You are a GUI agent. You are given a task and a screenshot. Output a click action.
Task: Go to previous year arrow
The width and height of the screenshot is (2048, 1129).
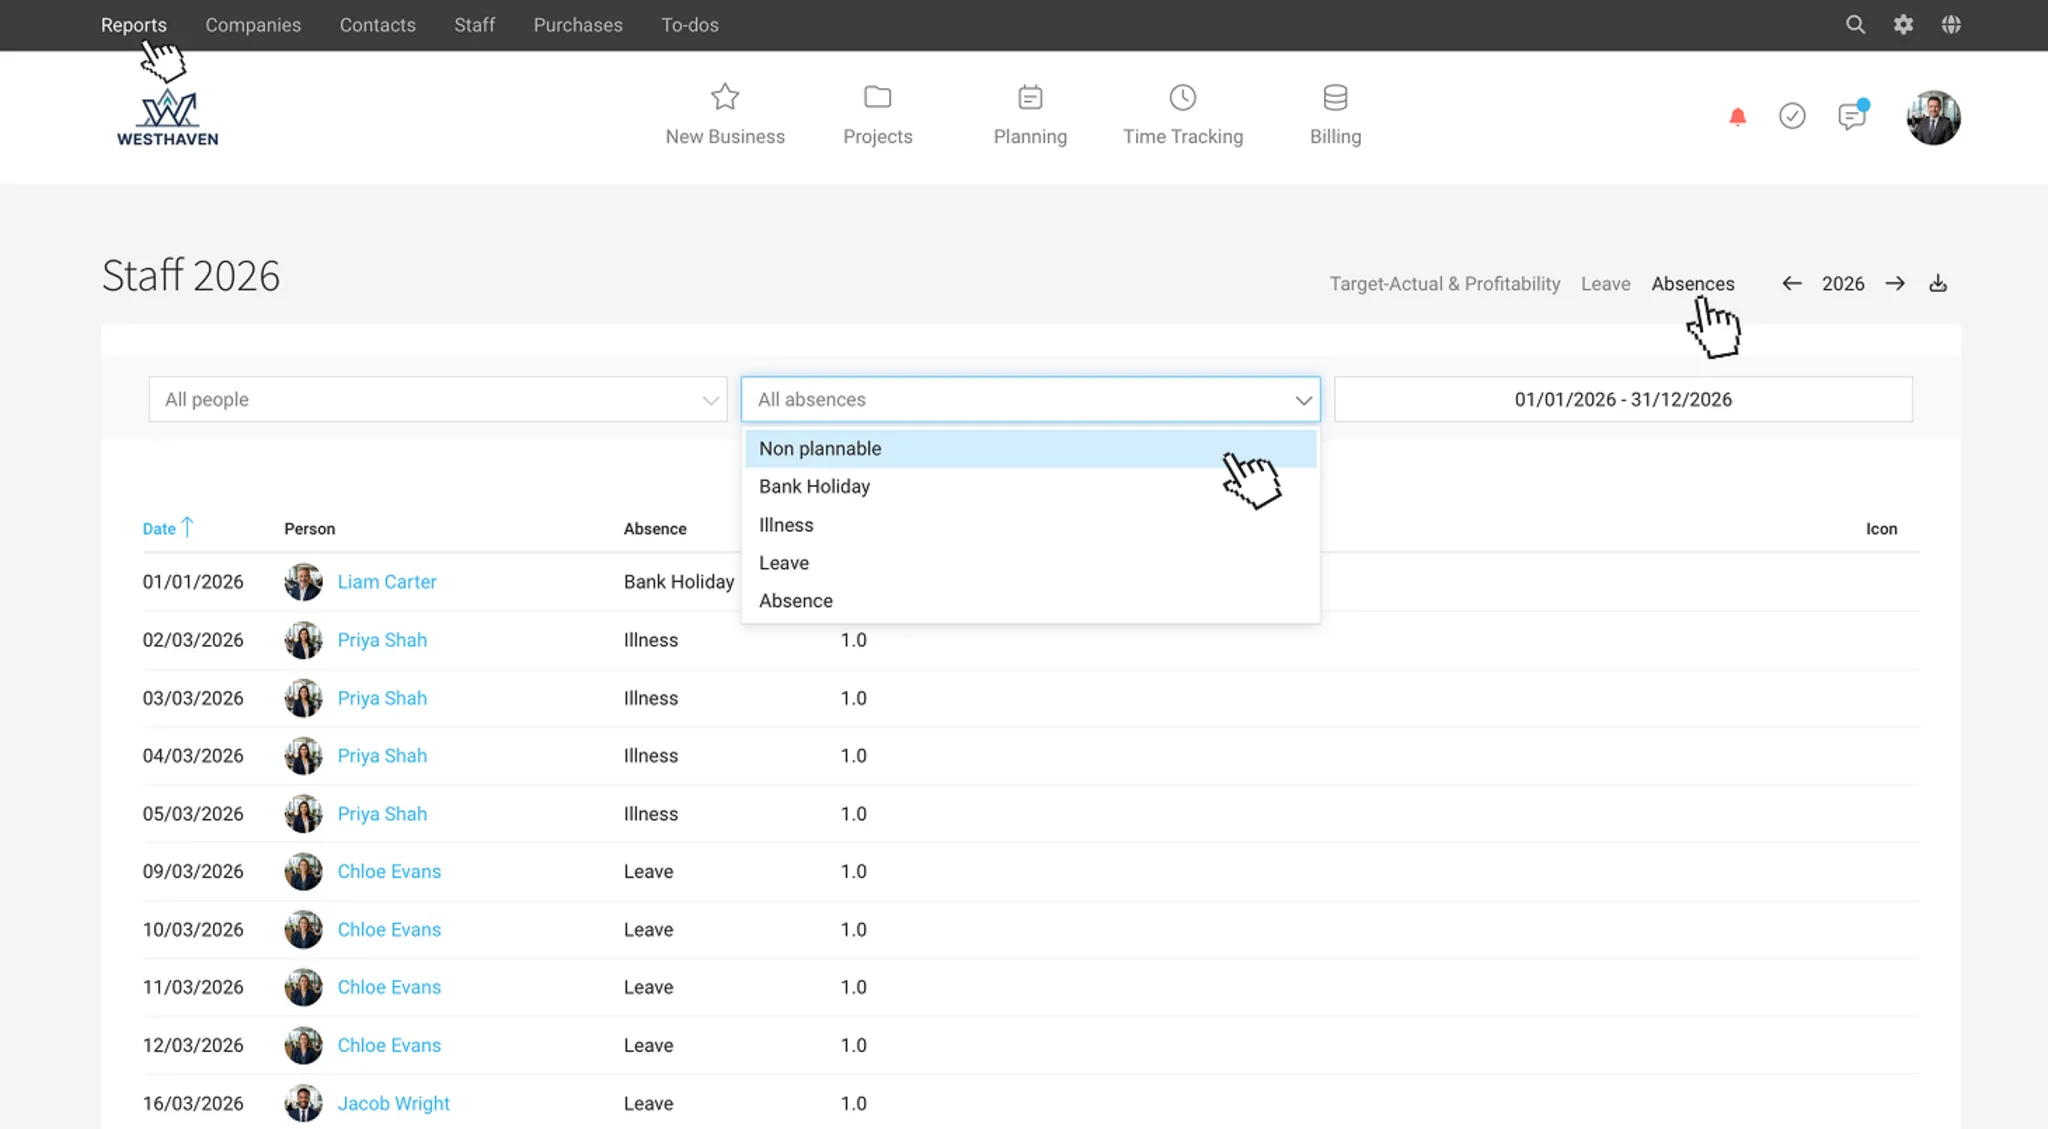coord(1792,284)
